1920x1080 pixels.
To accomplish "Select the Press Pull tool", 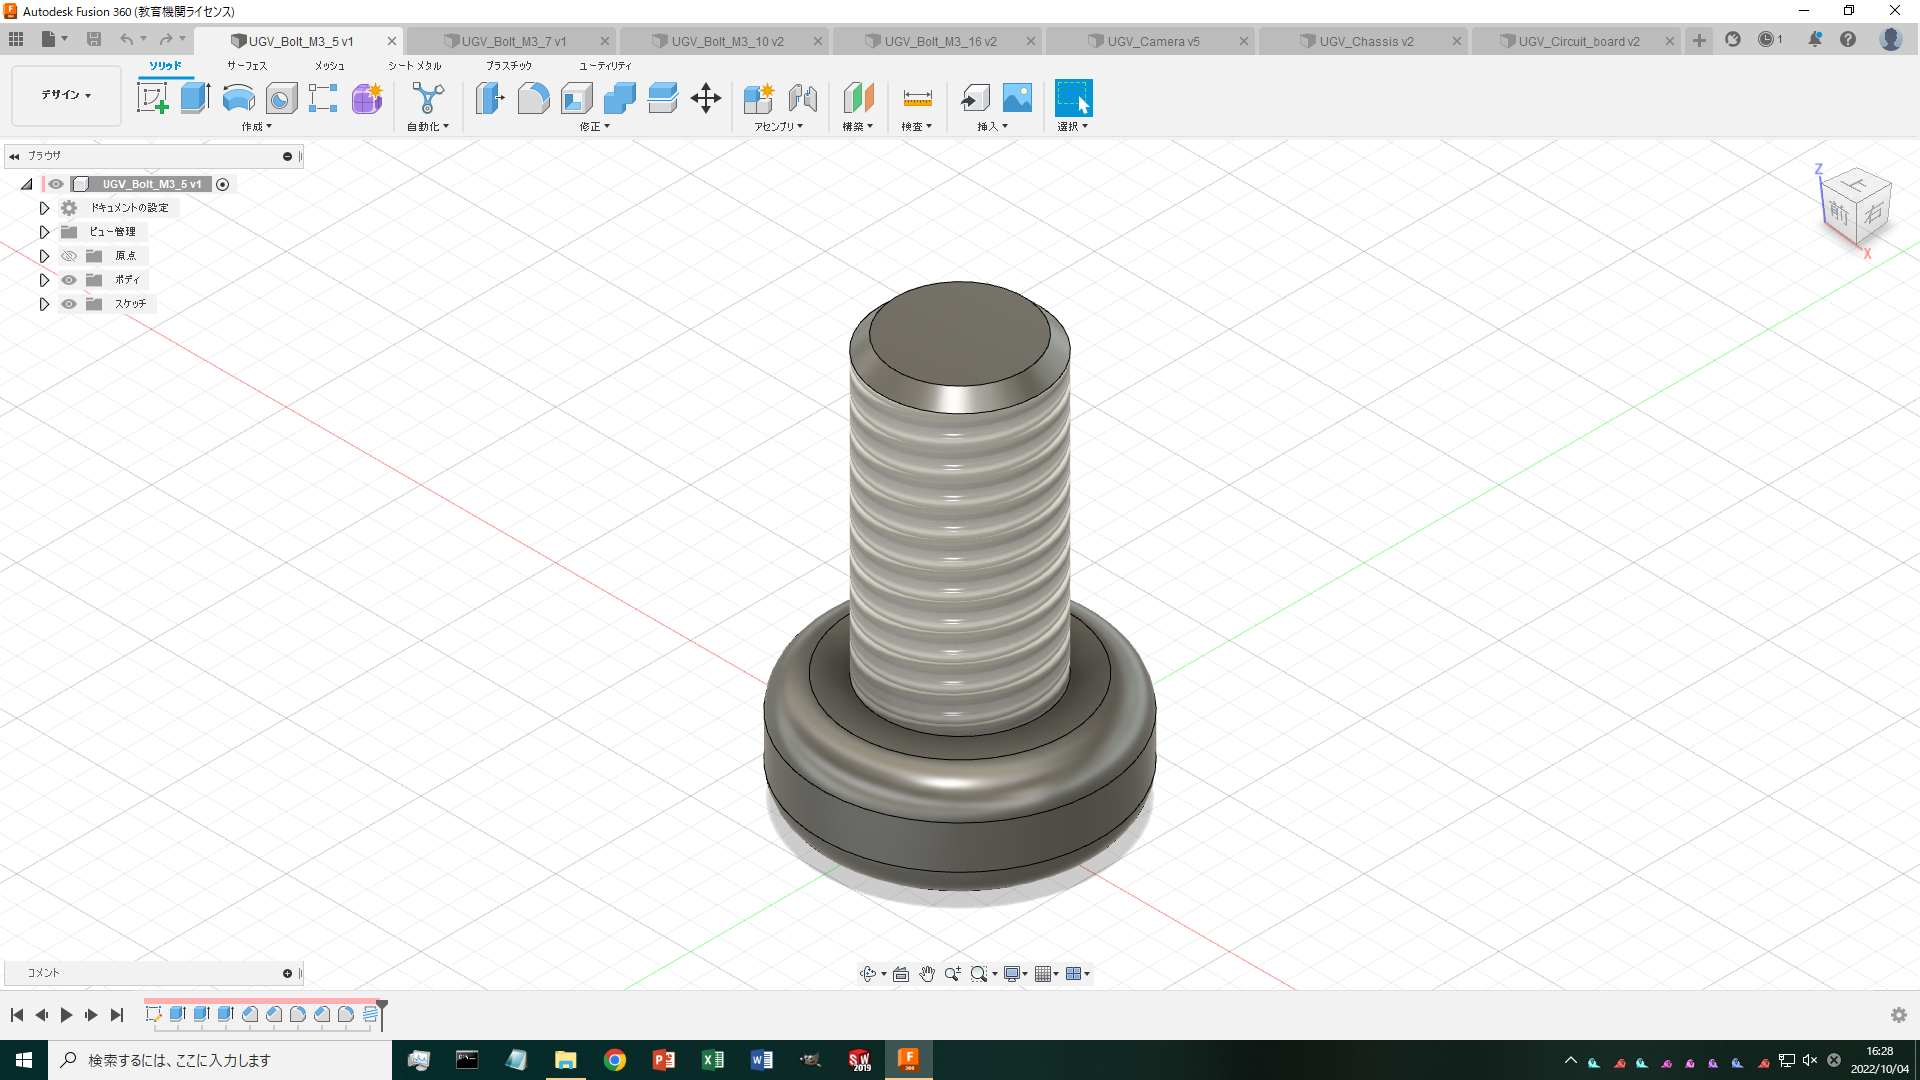I will point(490,98).
